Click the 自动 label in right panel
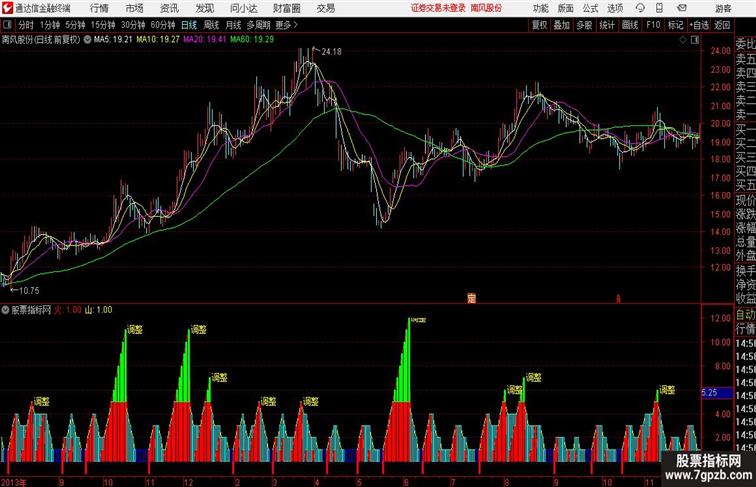The image size is (756, 487). point(745,315)
